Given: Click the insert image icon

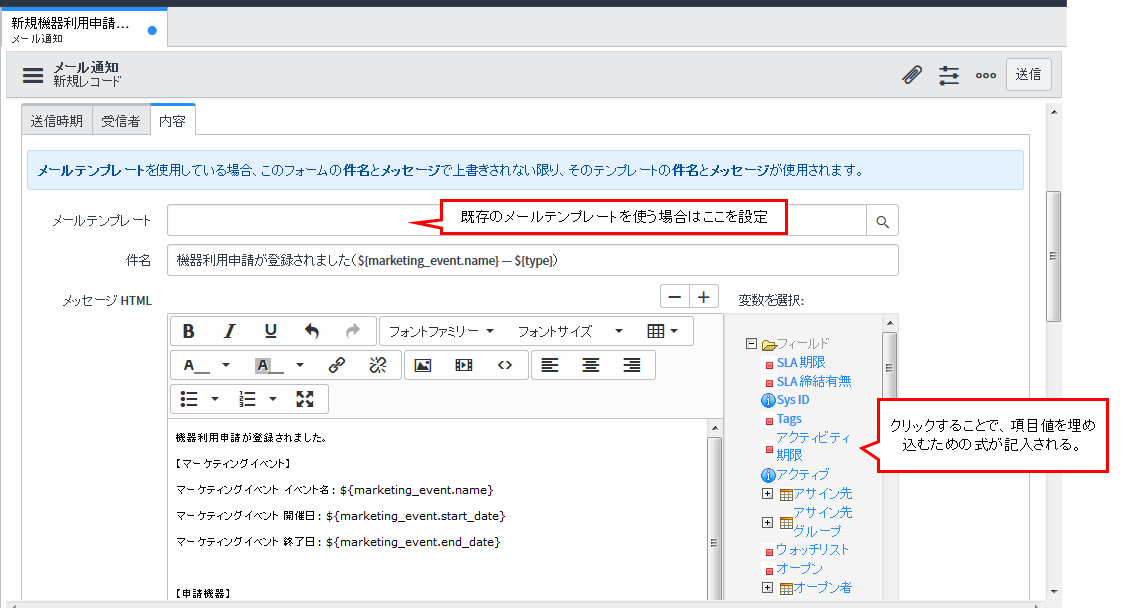Looking at the screenshot, I should point(422,365).
